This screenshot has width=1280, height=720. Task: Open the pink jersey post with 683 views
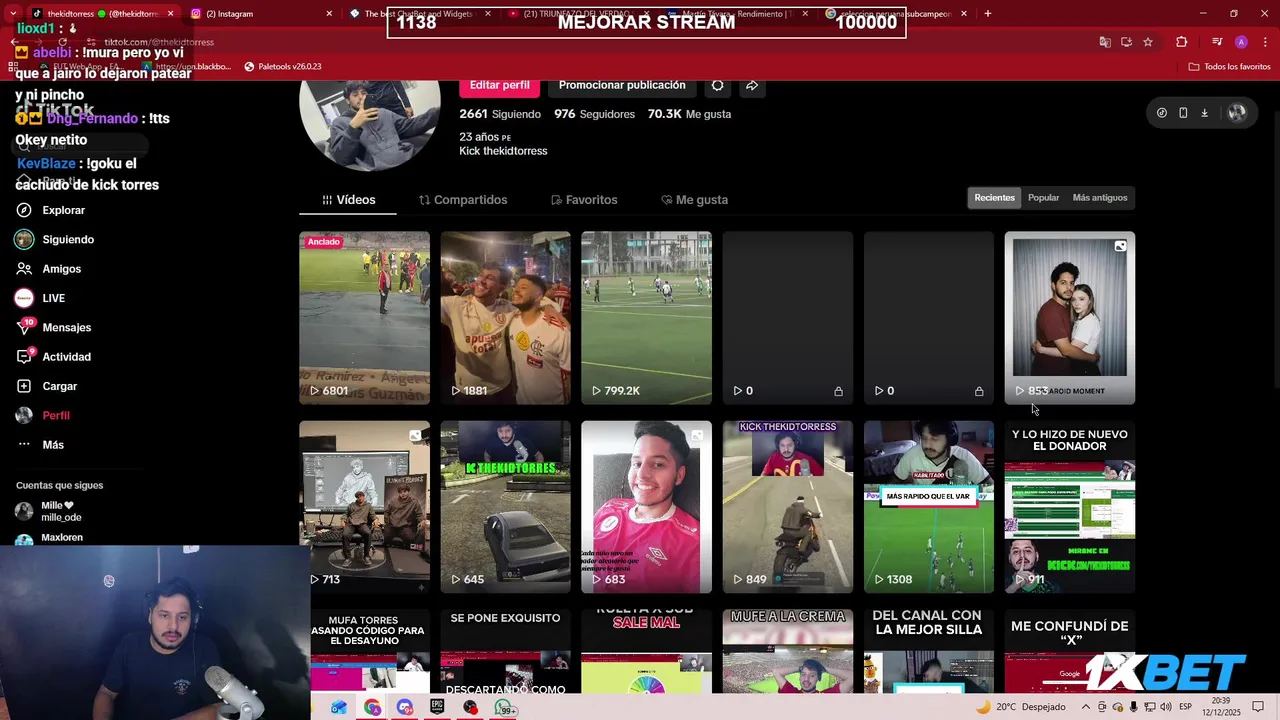click(646, 507)
